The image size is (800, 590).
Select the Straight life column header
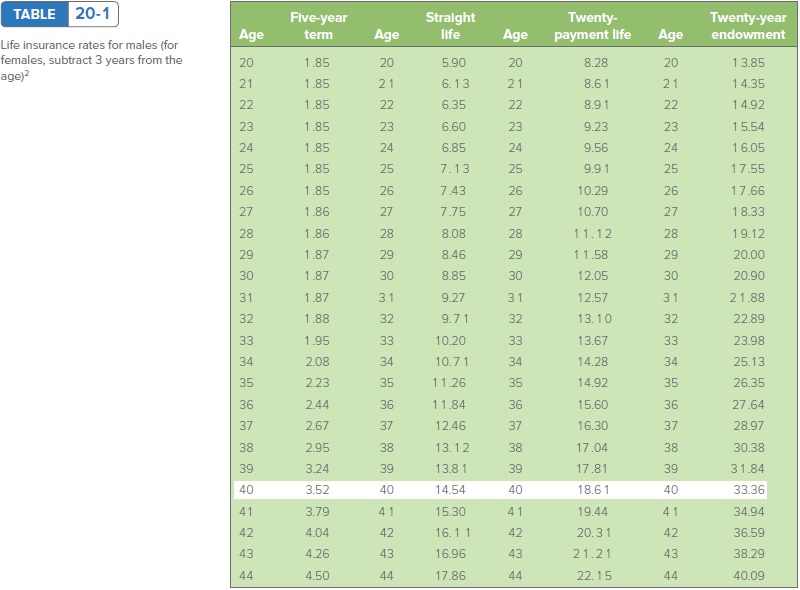click(x=450, y=26)
